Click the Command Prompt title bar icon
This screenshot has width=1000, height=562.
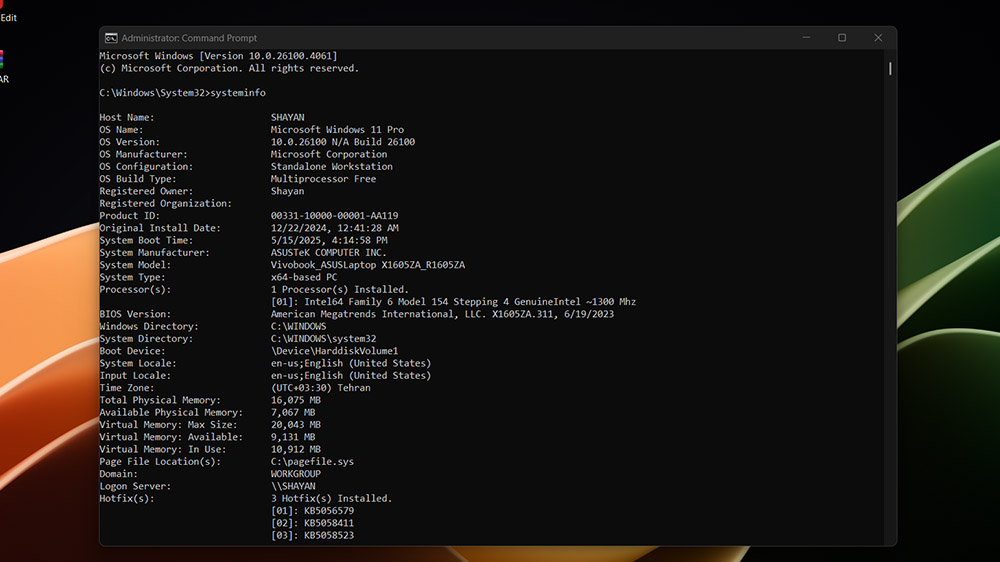111,38
